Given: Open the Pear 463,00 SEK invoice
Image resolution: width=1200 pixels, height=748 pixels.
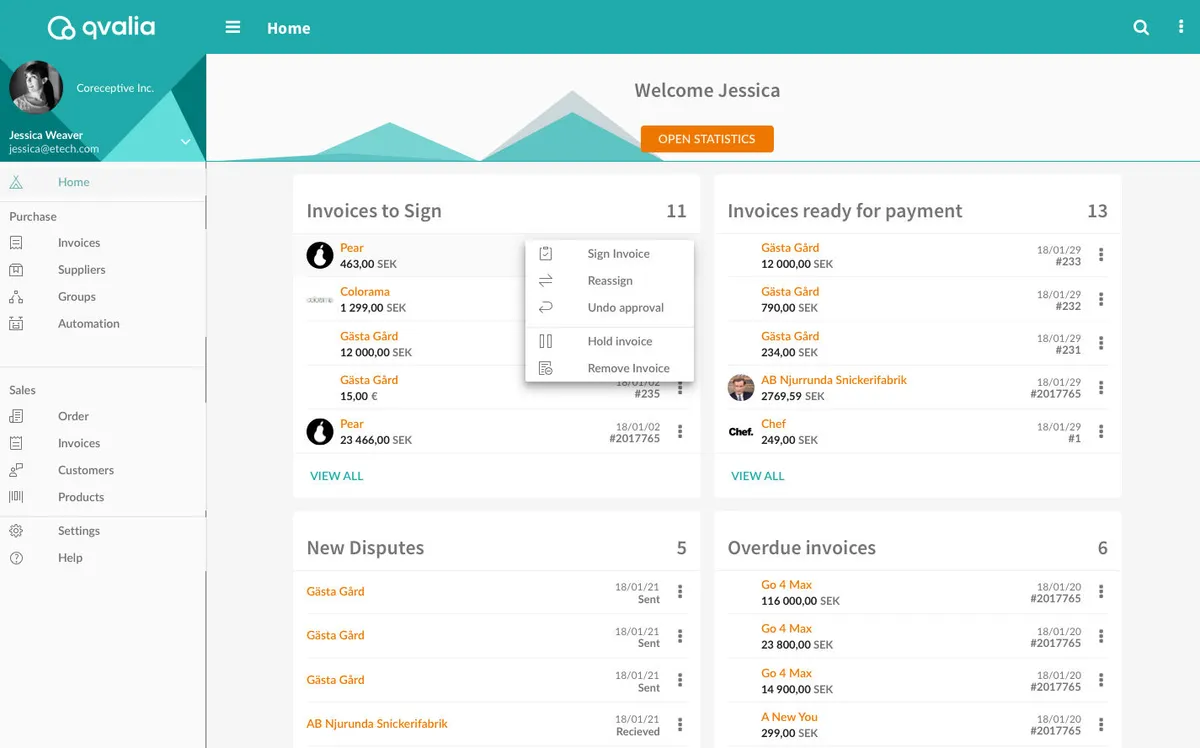Looking at the screenshot, I should (x=352, y=248).
